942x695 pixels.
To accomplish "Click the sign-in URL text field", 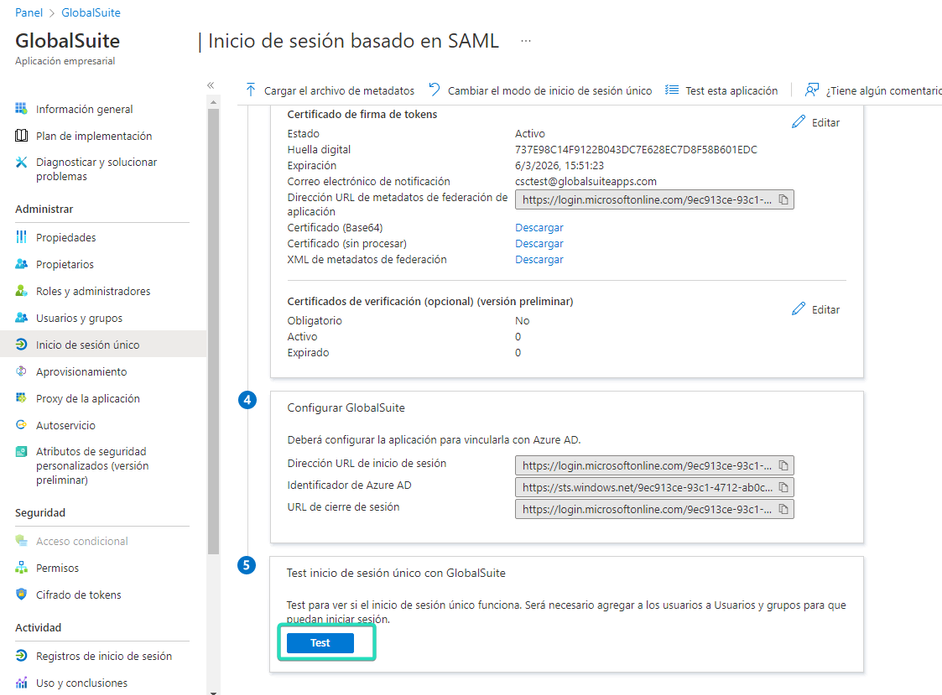I will pyautogui.click(x=646, y=465).
